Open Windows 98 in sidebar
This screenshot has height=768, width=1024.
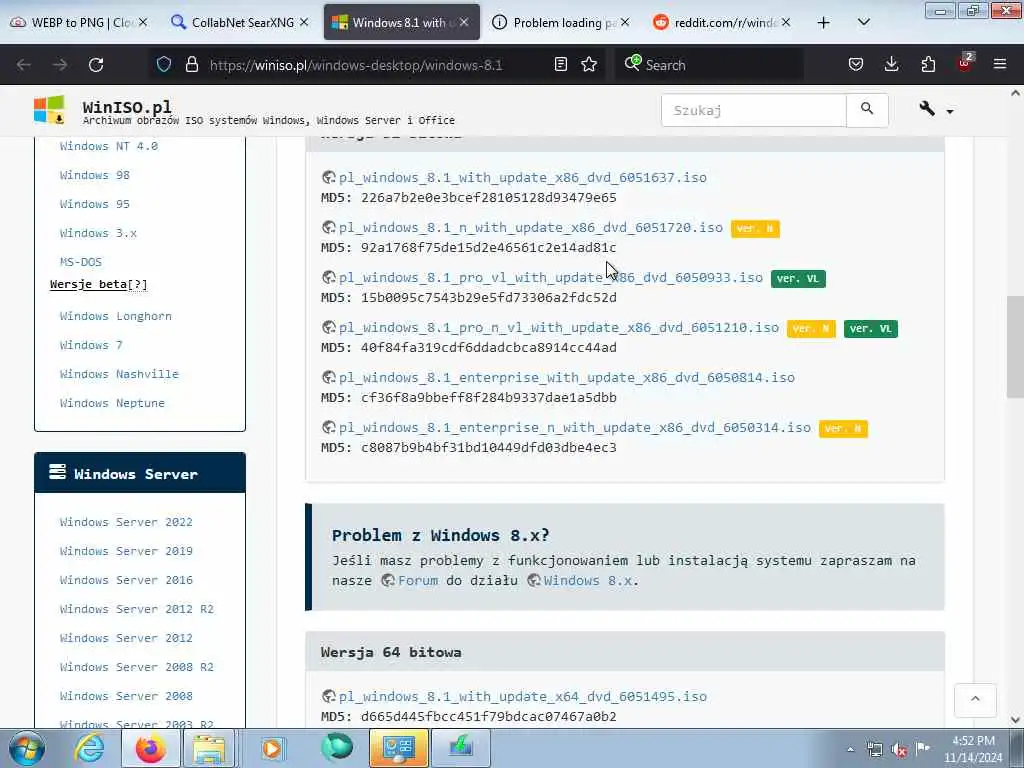pos(95,175)
